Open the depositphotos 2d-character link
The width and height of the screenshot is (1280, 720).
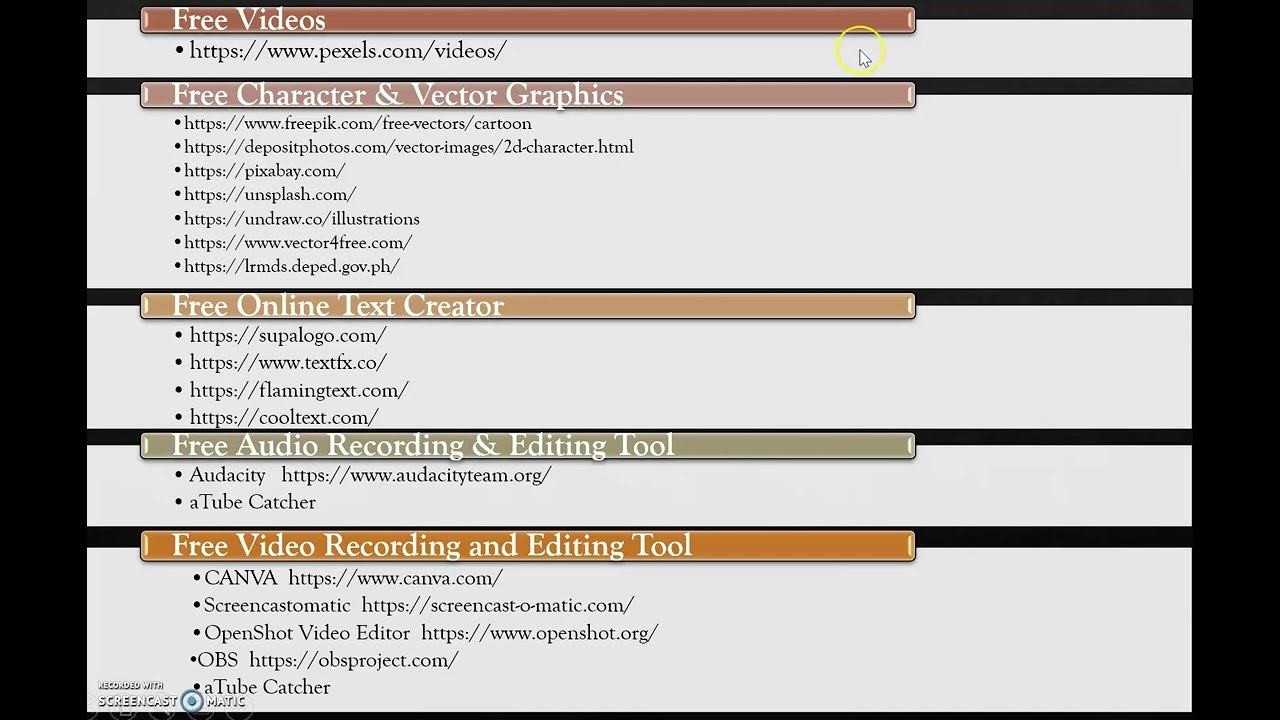point(409,147)
